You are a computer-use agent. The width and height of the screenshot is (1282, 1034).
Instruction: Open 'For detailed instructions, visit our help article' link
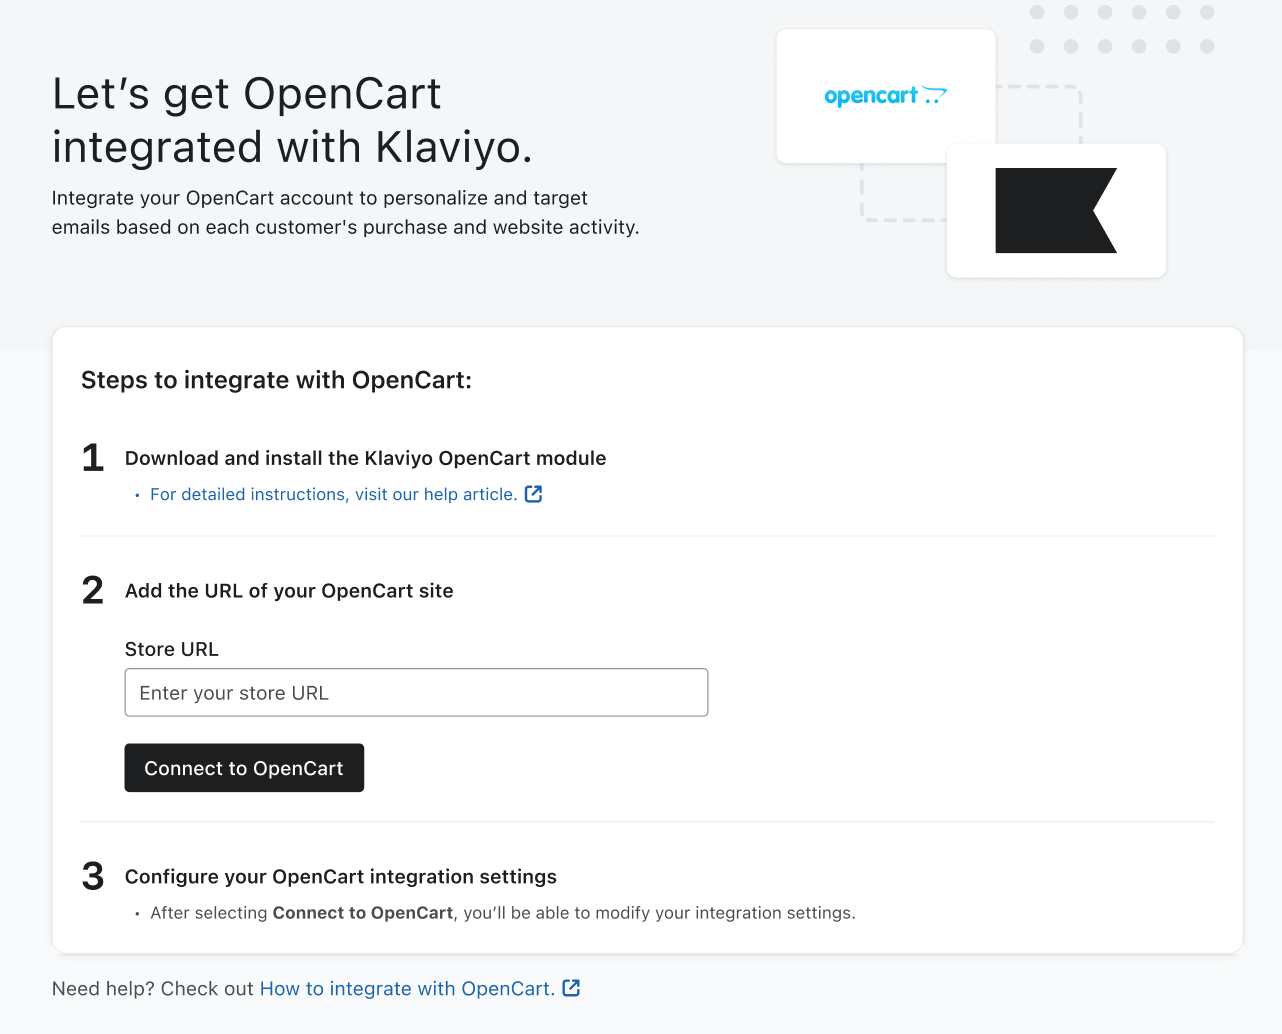(x=333, y=494)
